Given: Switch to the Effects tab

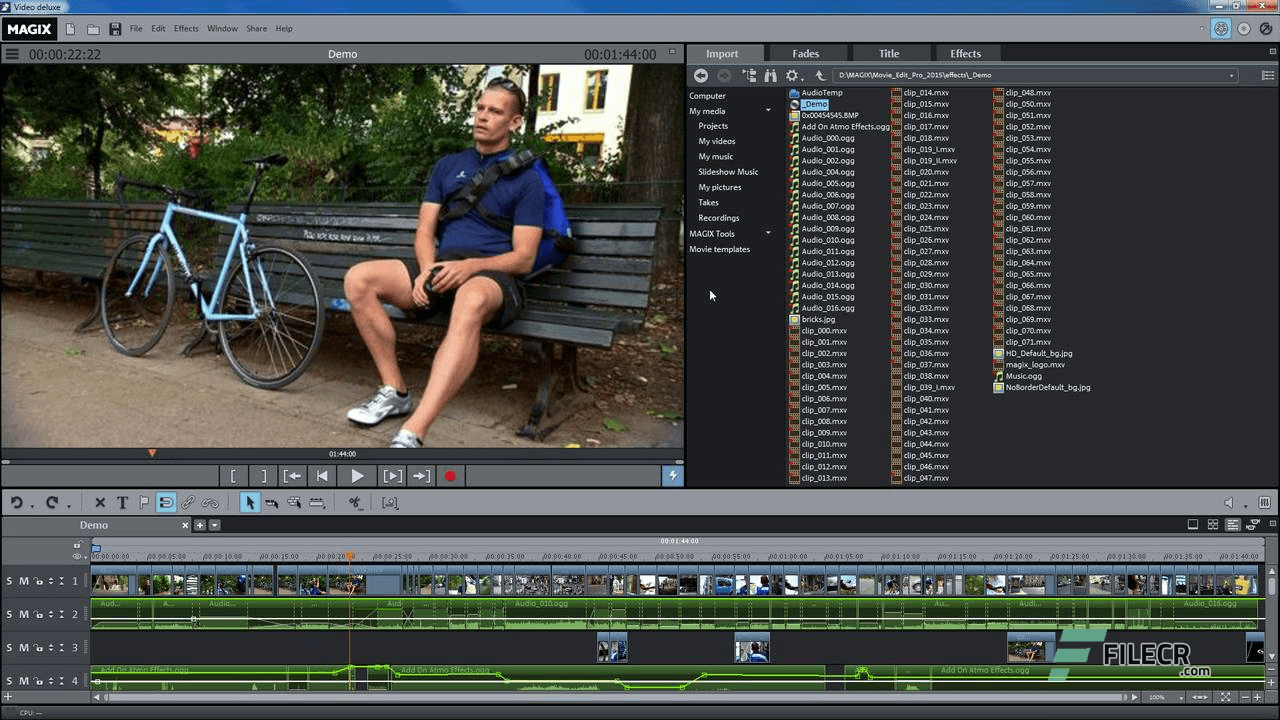Looking at the screenshot, I should [x=965, y=53].
